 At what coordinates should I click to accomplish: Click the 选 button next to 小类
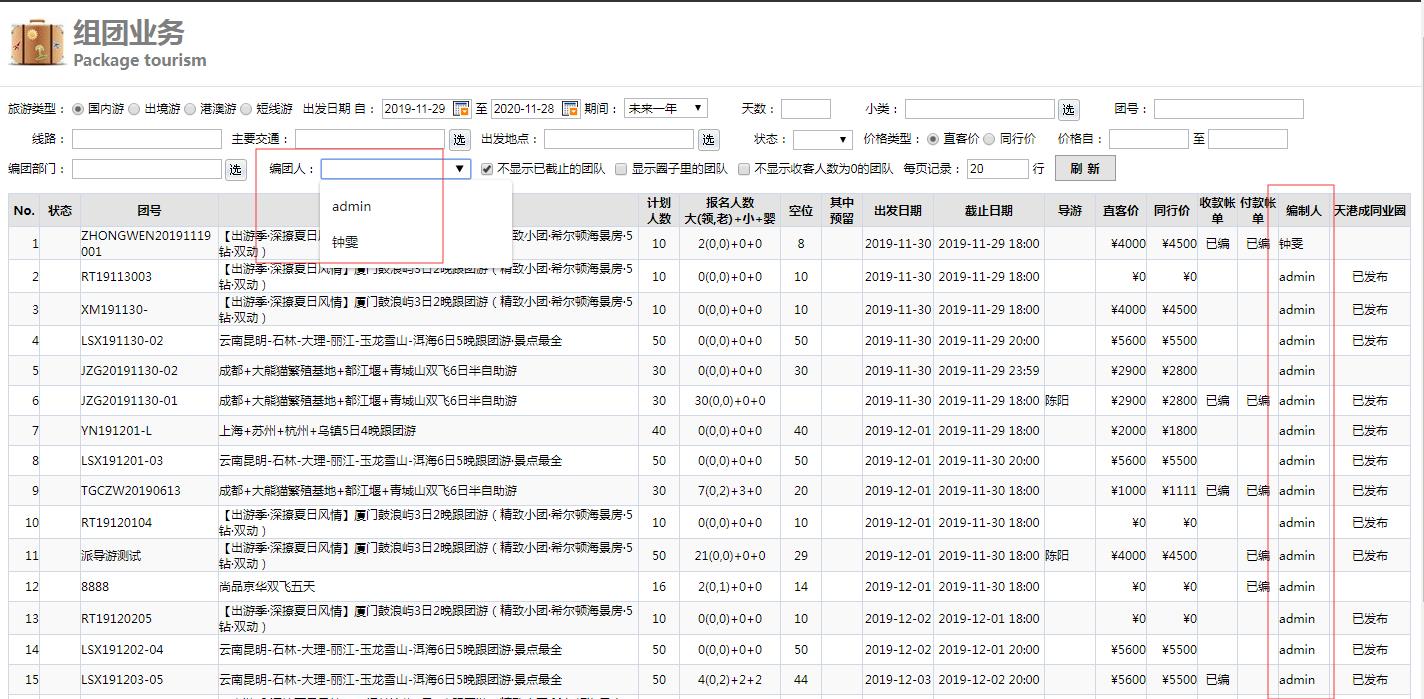1069,110
